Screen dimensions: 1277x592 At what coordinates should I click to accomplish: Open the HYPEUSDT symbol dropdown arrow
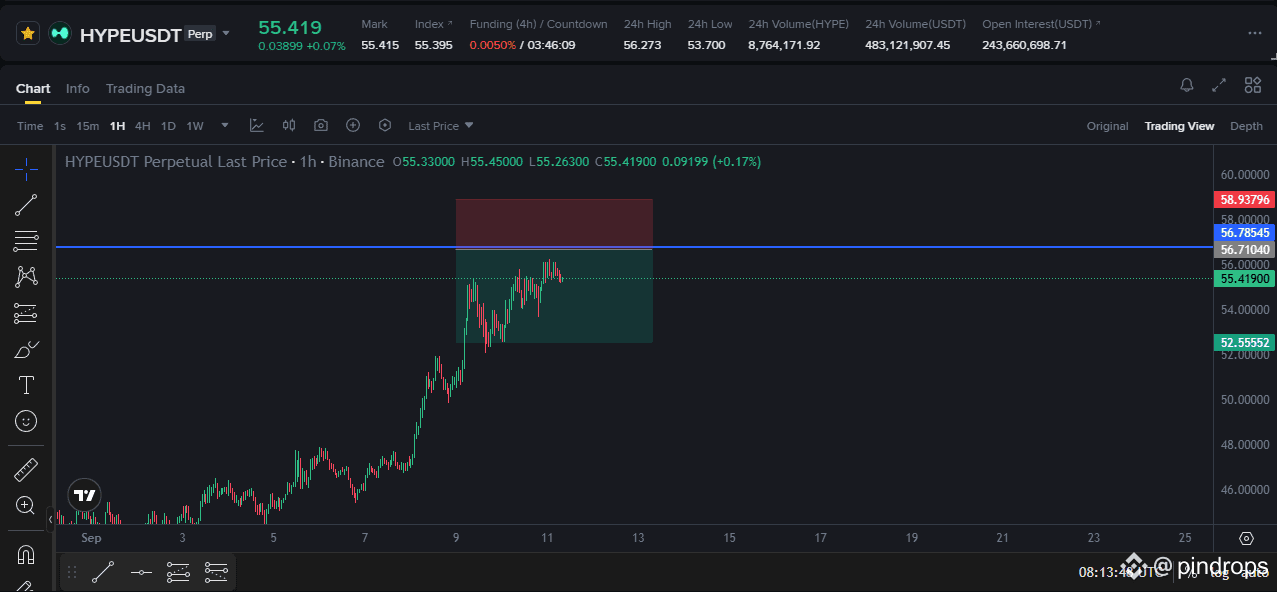[x=226, y=33]
